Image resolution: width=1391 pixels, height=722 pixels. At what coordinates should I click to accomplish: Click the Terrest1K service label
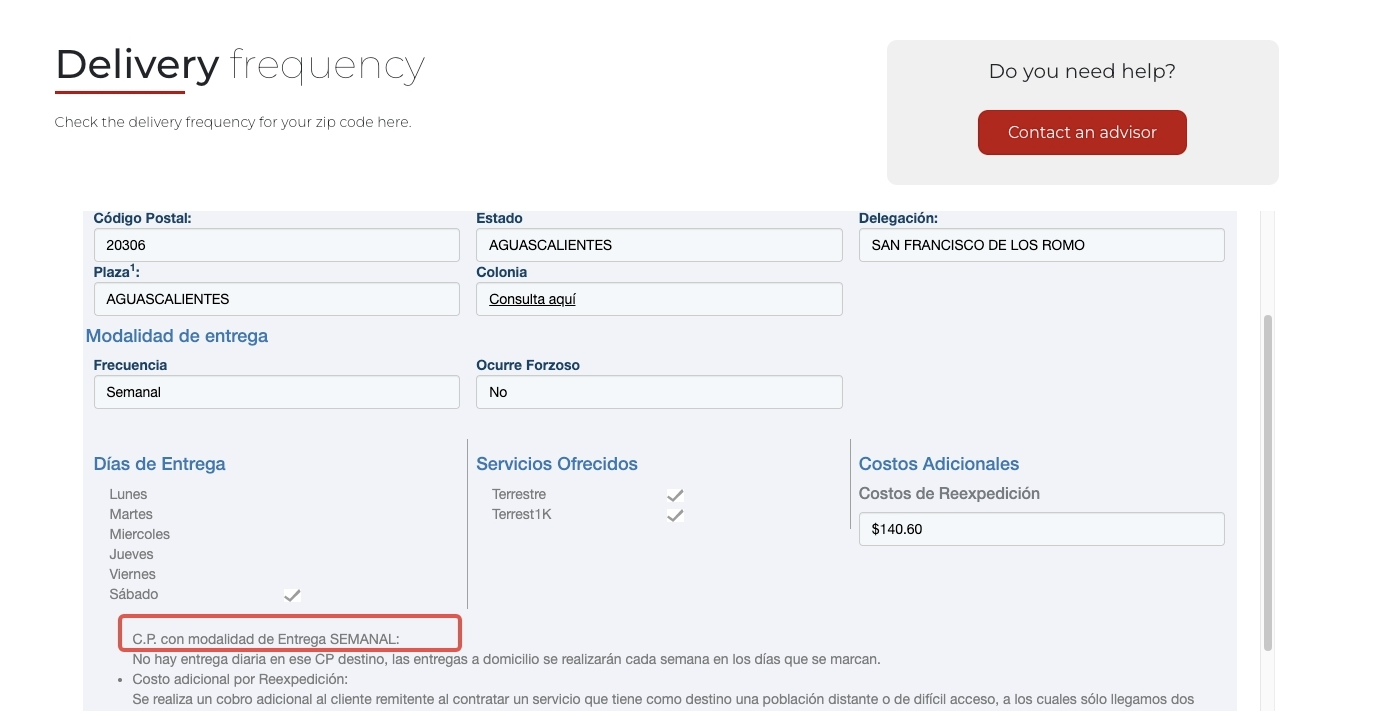(522, 514)
